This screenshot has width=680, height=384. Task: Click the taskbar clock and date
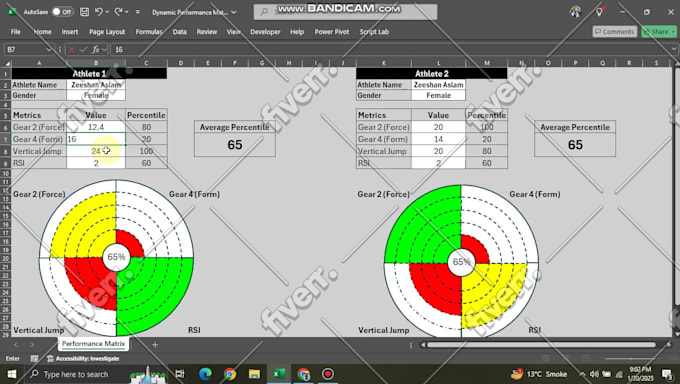pyautogui.click(x=640, y=374)
